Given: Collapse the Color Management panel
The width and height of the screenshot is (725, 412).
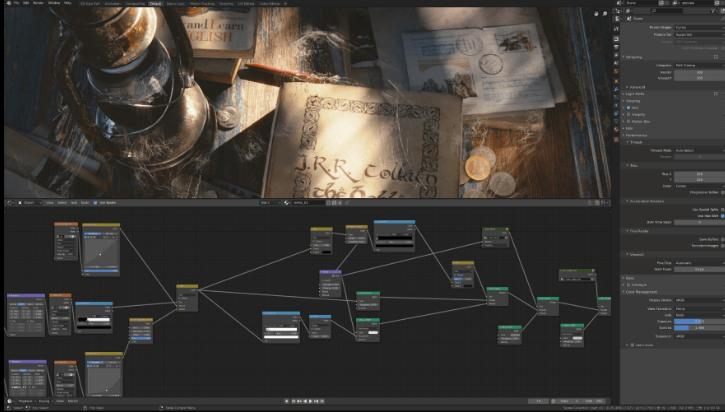Looking at the screenshot, I should (x=640, y=292).
